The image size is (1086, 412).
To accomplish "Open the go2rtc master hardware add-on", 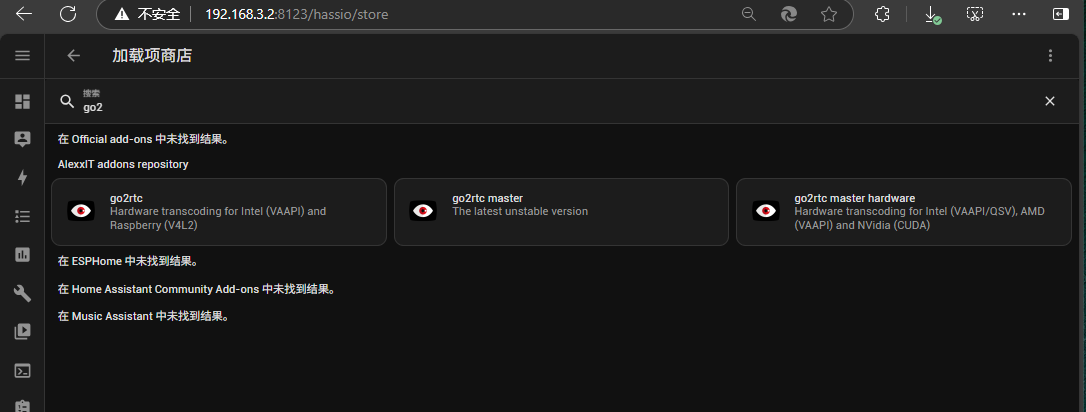I will (903, 211).
